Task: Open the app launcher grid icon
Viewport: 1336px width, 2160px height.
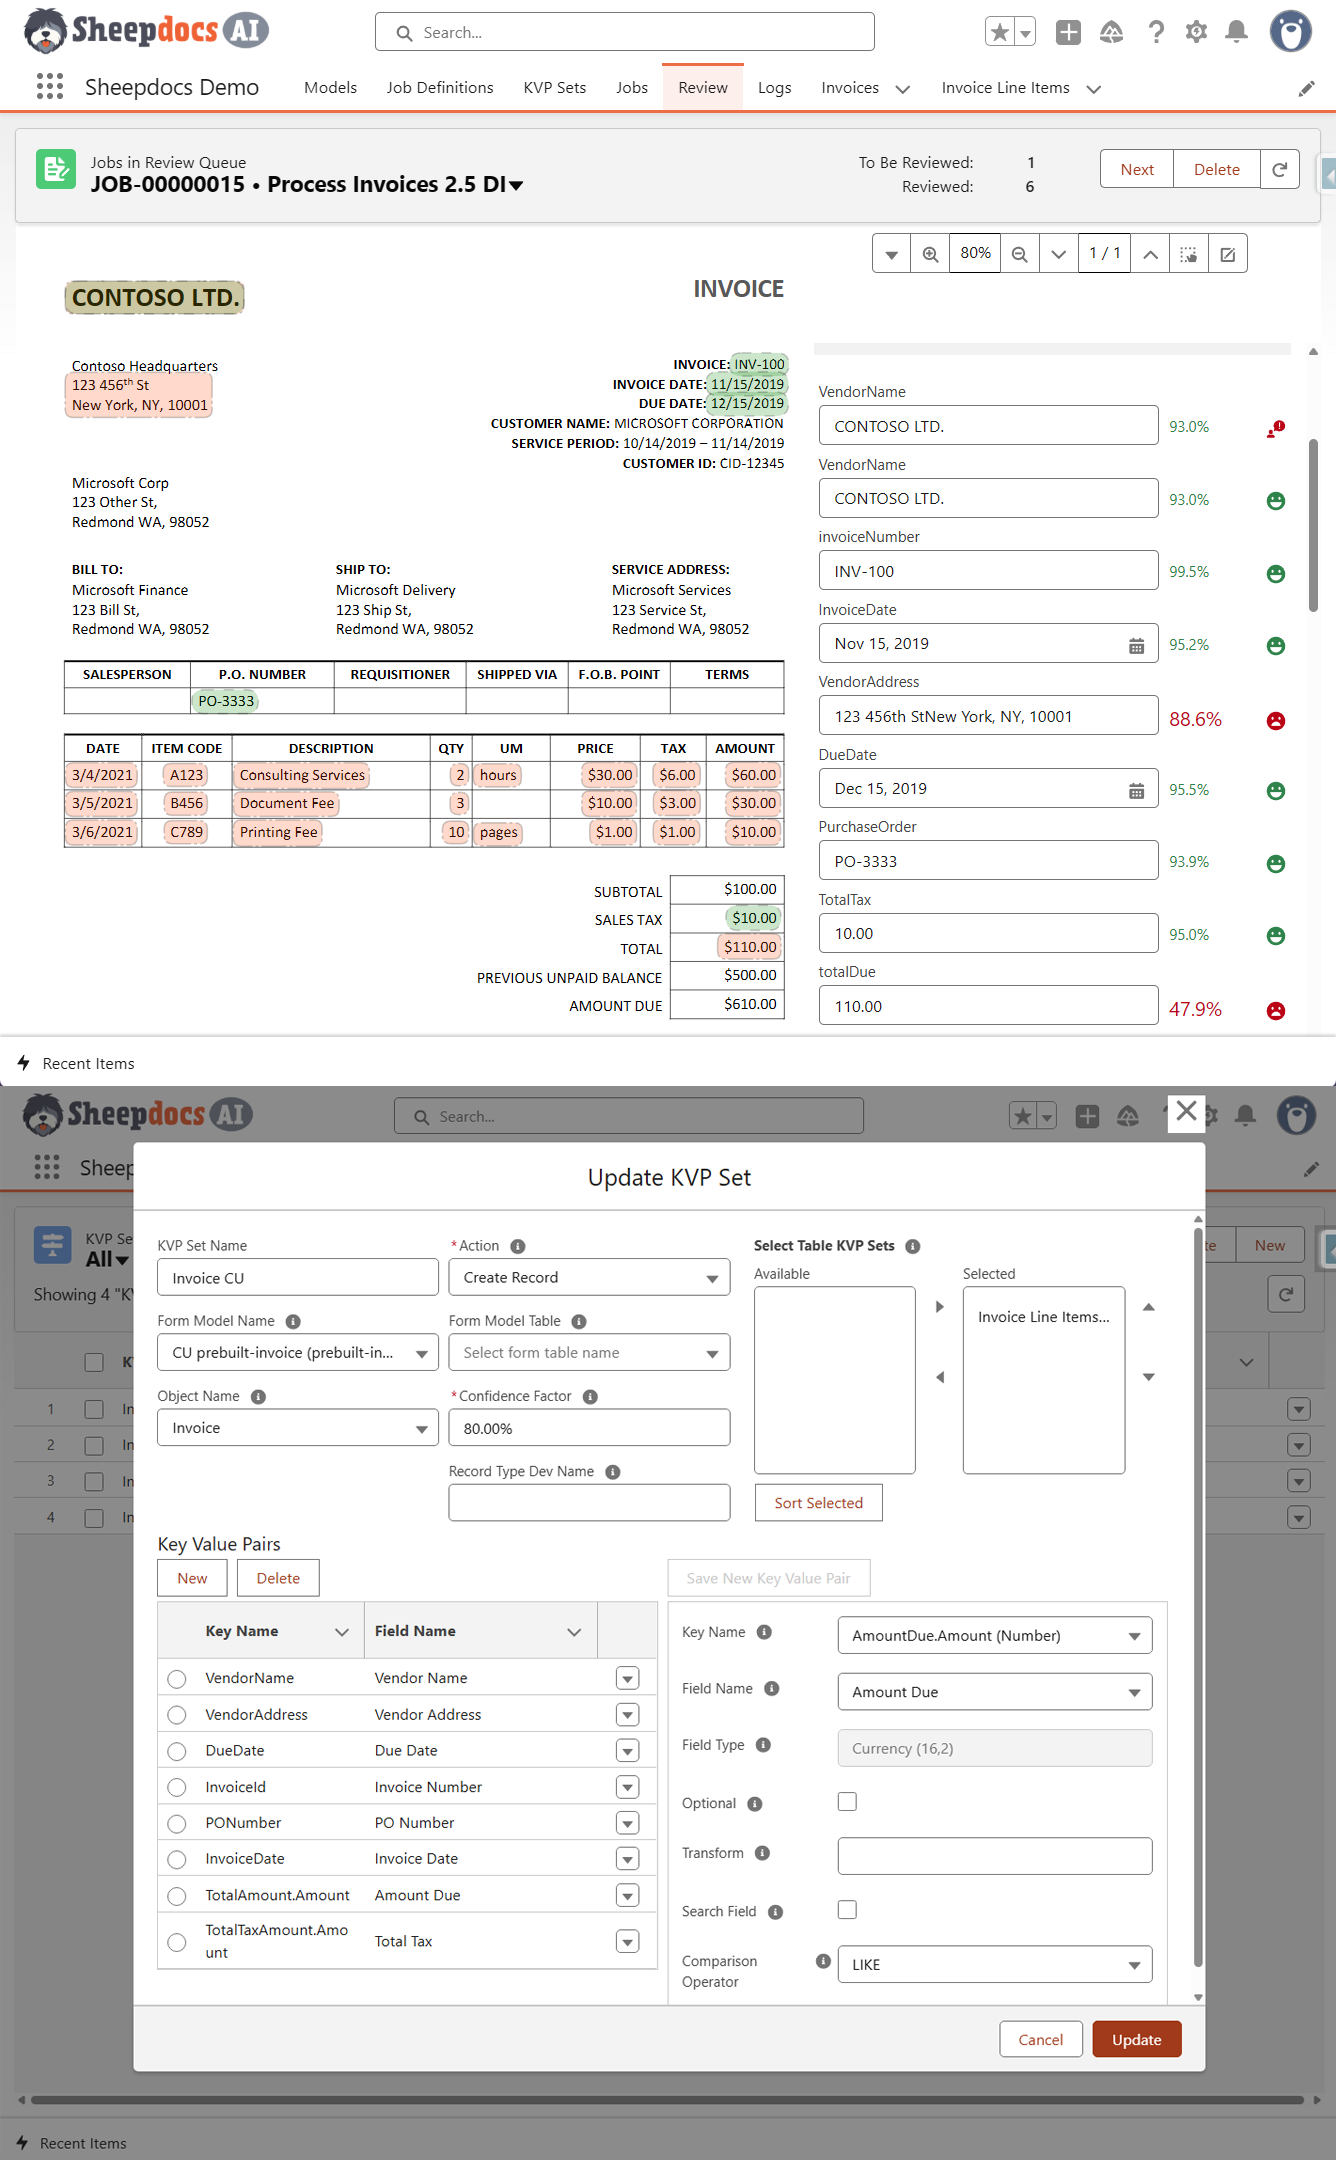Action: click(x=50, y=87)
